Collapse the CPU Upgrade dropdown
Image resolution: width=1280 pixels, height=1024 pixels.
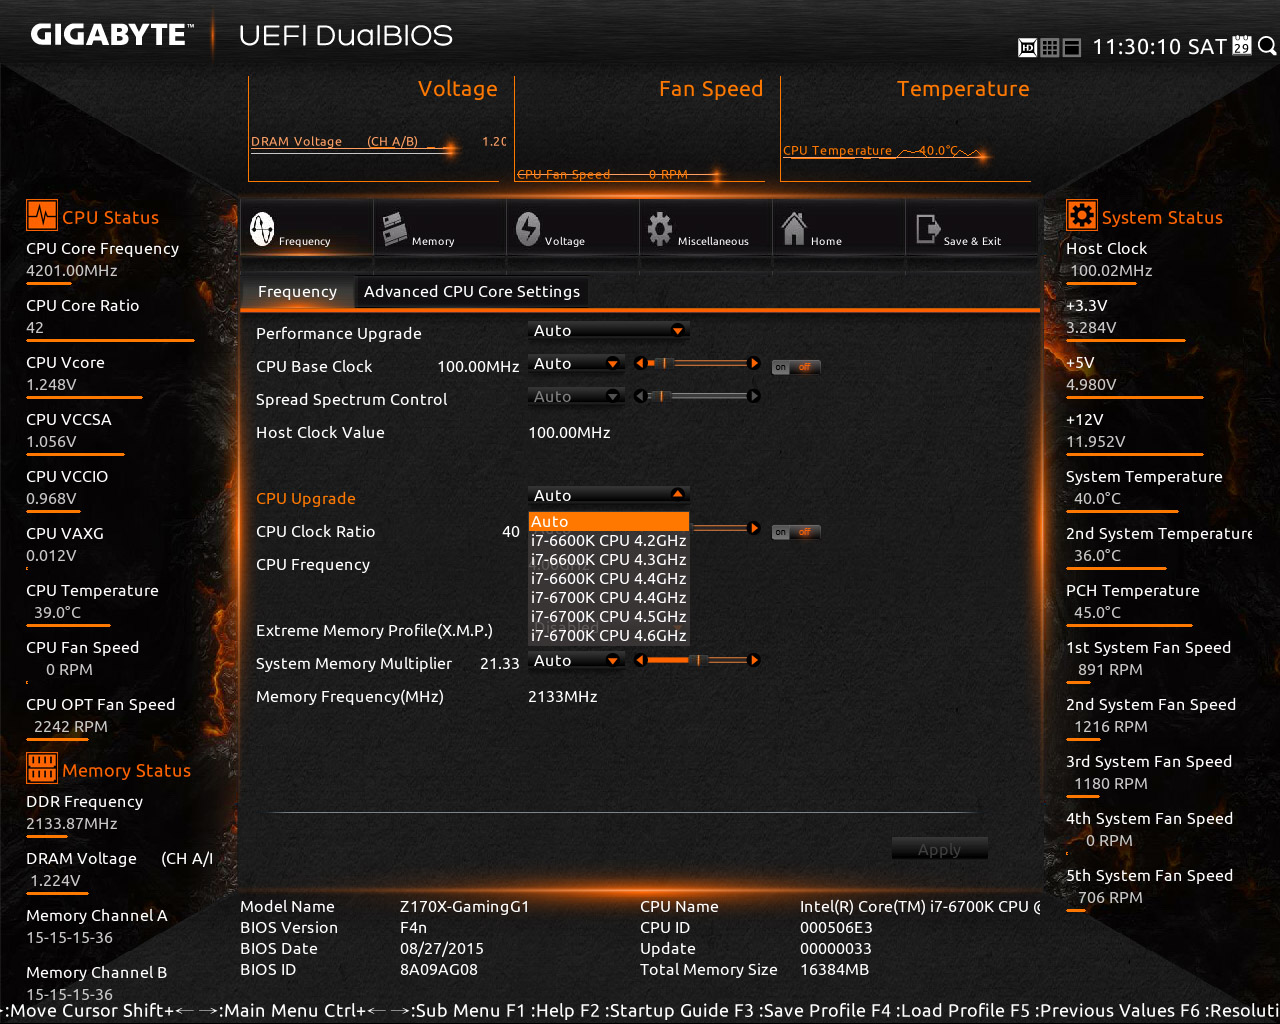coord(608,495)
